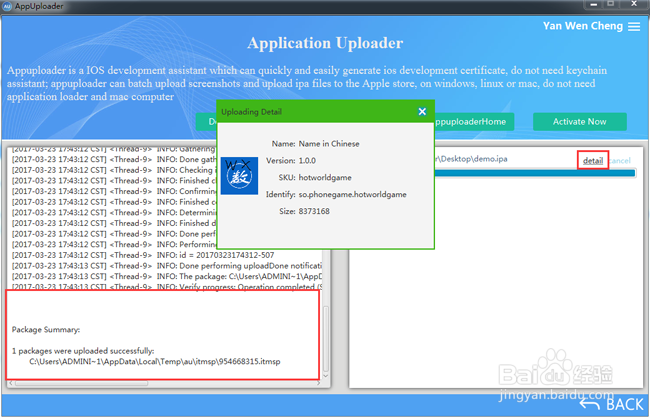Click the user name Yan Wen Cheng

coord(583,26)
